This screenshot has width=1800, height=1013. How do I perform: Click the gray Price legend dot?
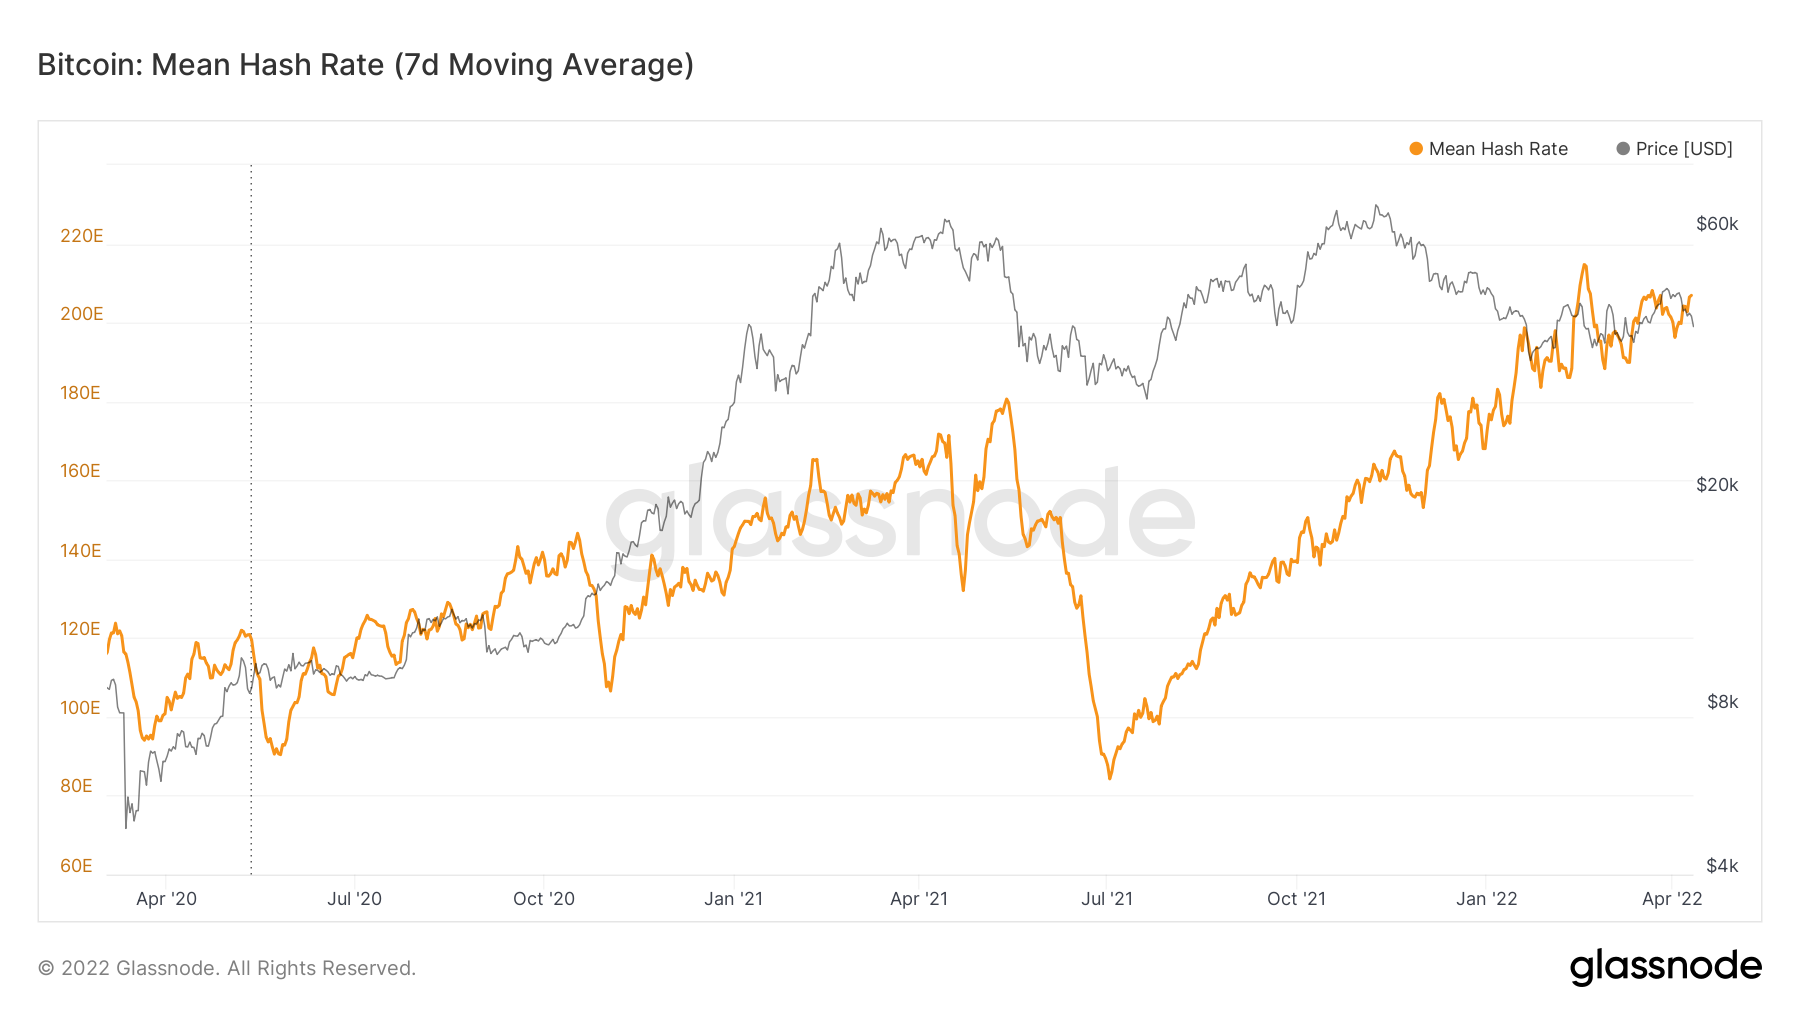click(1623, 149)
